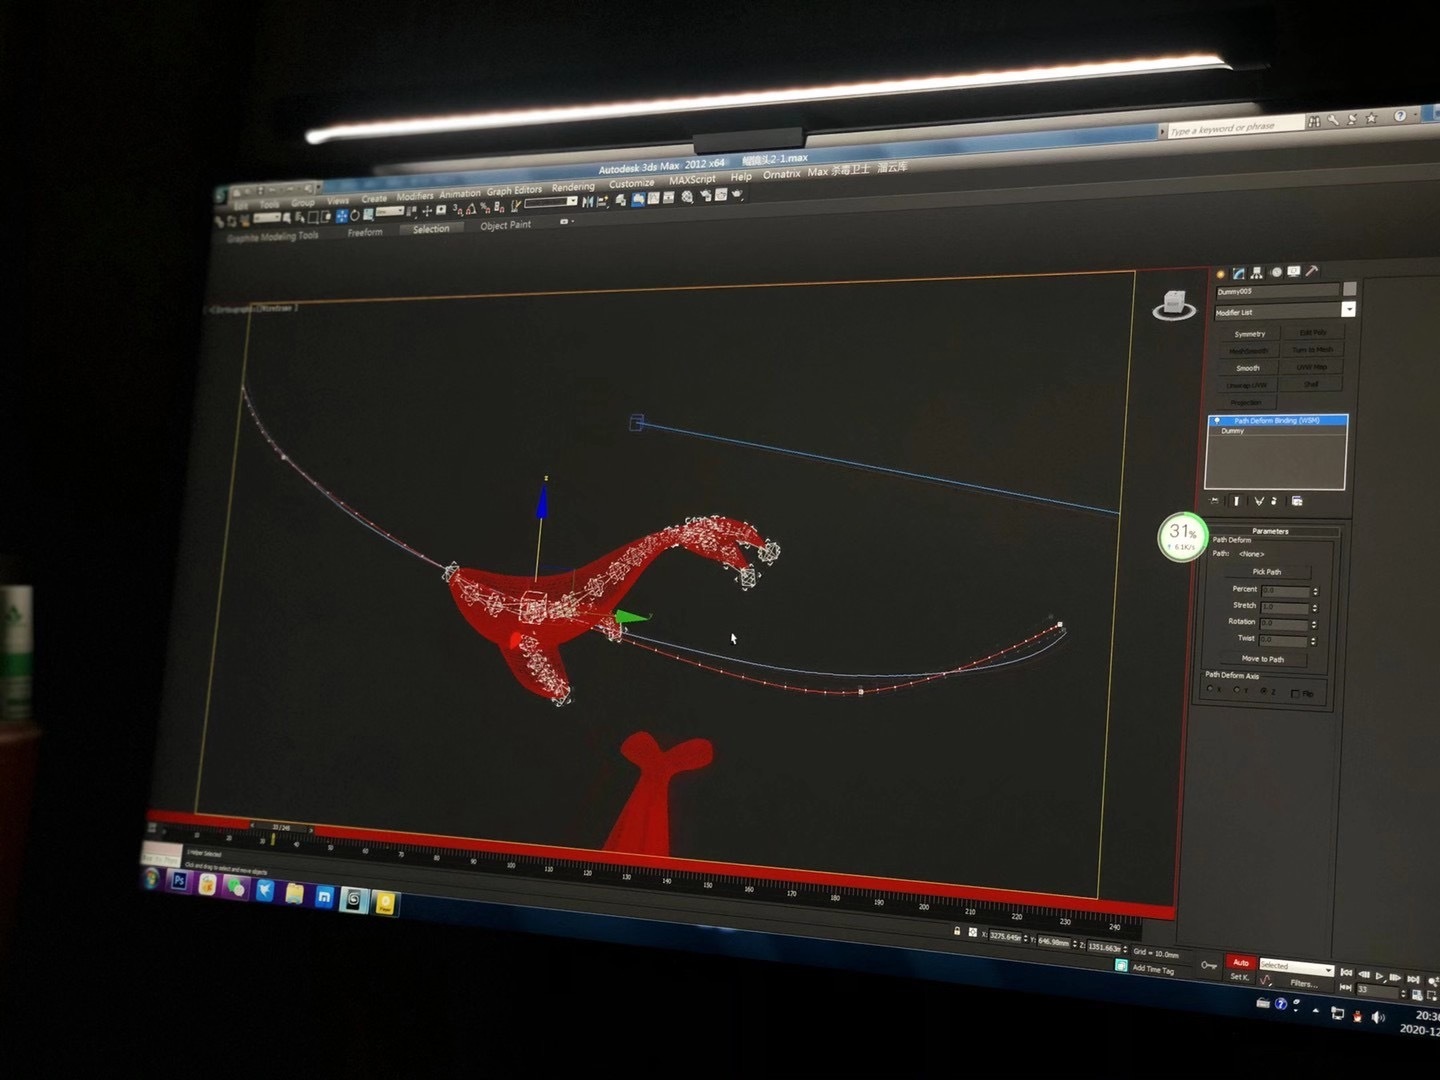Click the Motion panel icon
1440x1080 pixels.
[1276, 272]
